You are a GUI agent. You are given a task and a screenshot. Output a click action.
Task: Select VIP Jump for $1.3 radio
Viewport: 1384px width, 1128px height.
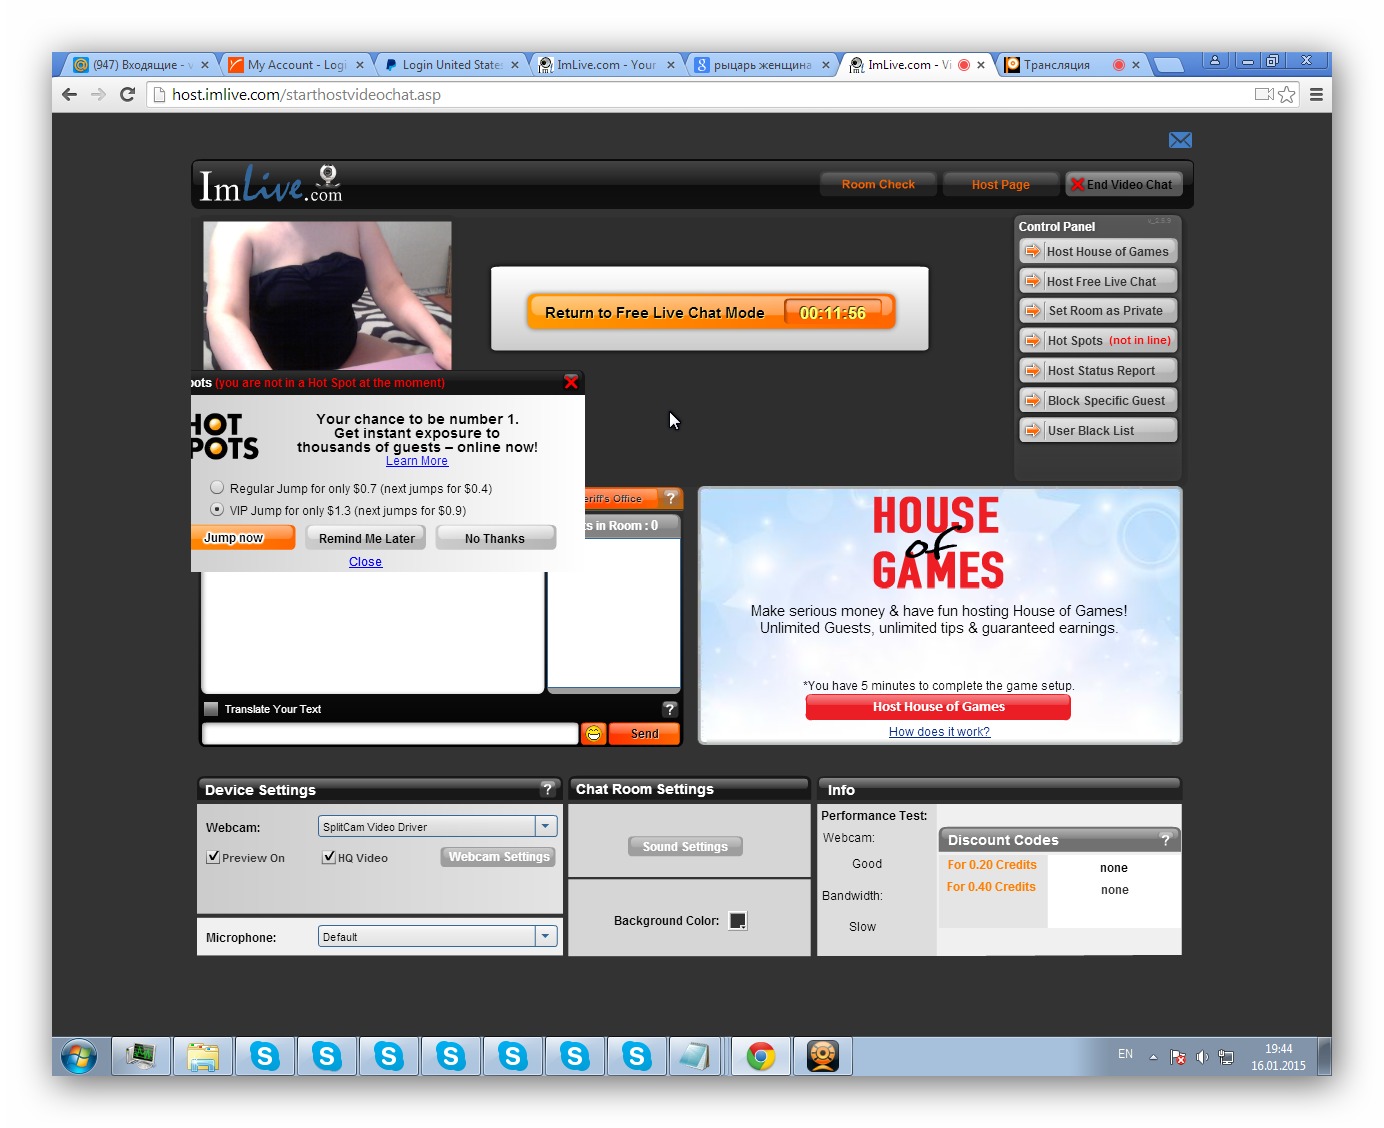coord(217,510)
